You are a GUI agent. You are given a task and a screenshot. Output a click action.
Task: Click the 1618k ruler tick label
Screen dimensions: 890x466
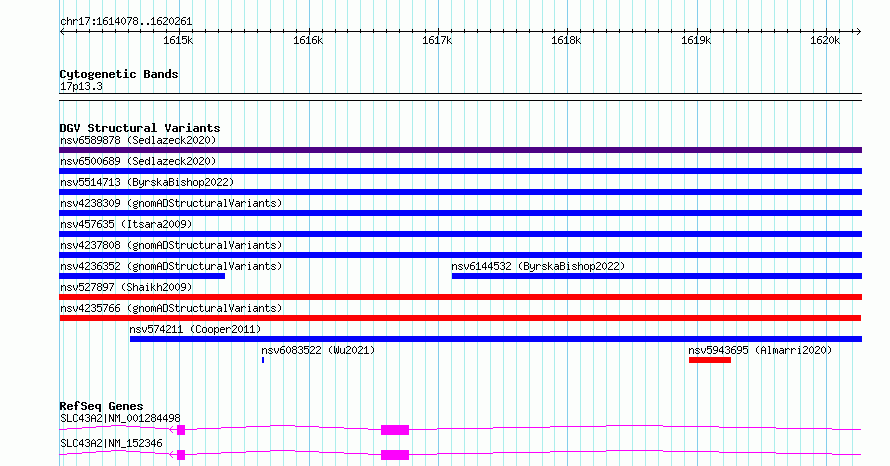[566, 40]
